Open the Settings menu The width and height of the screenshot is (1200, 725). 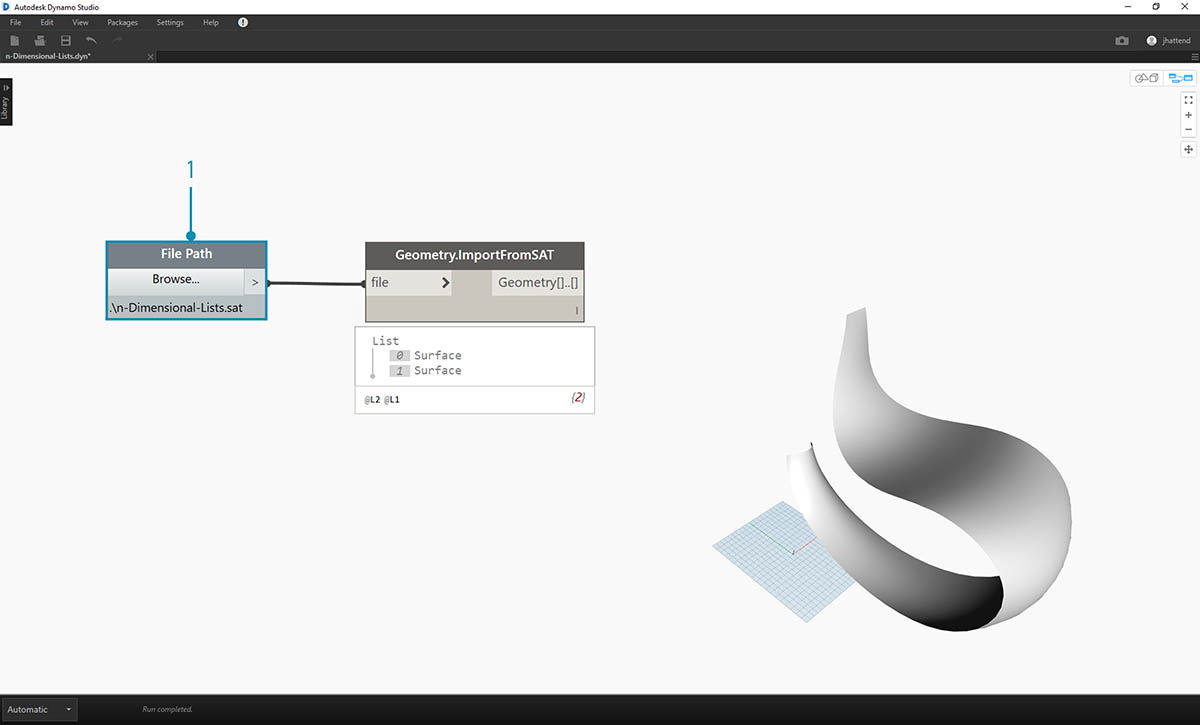click(170, 22)
